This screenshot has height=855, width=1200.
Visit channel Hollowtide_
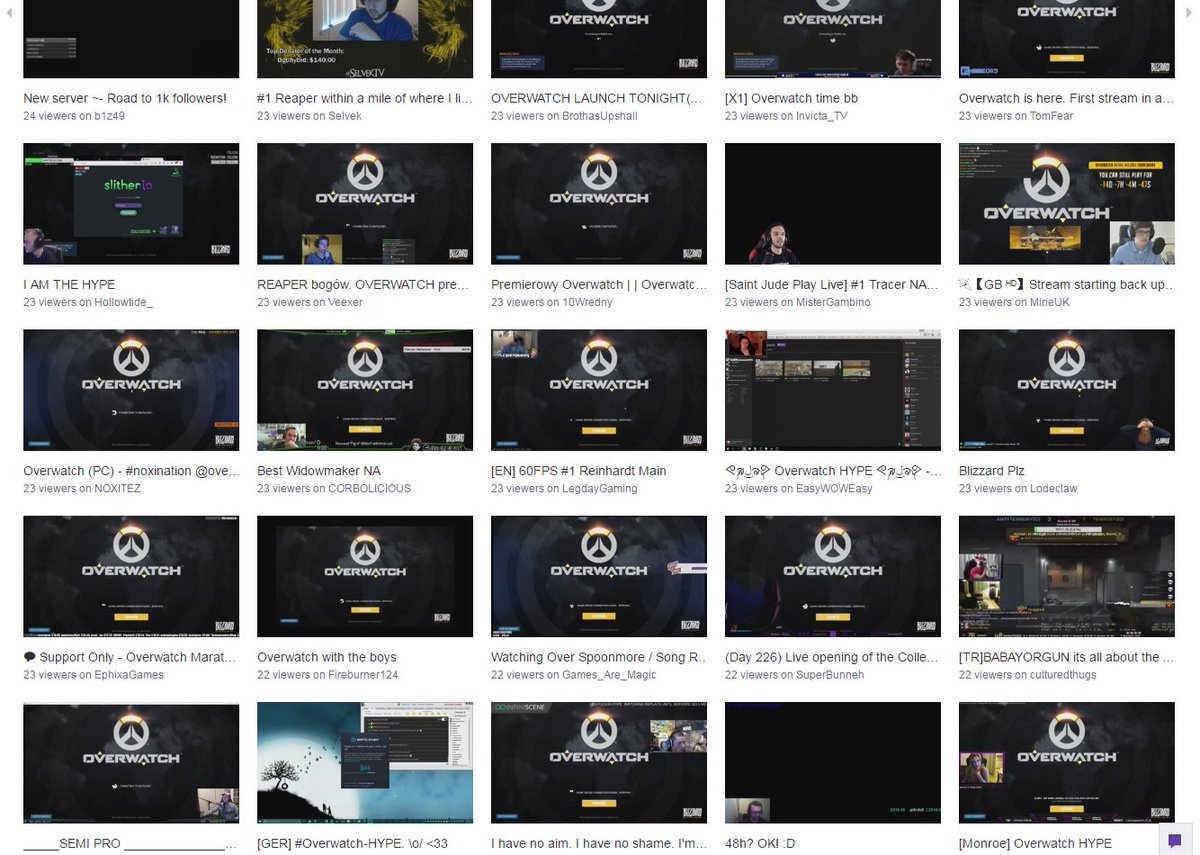tap(125, 302)
